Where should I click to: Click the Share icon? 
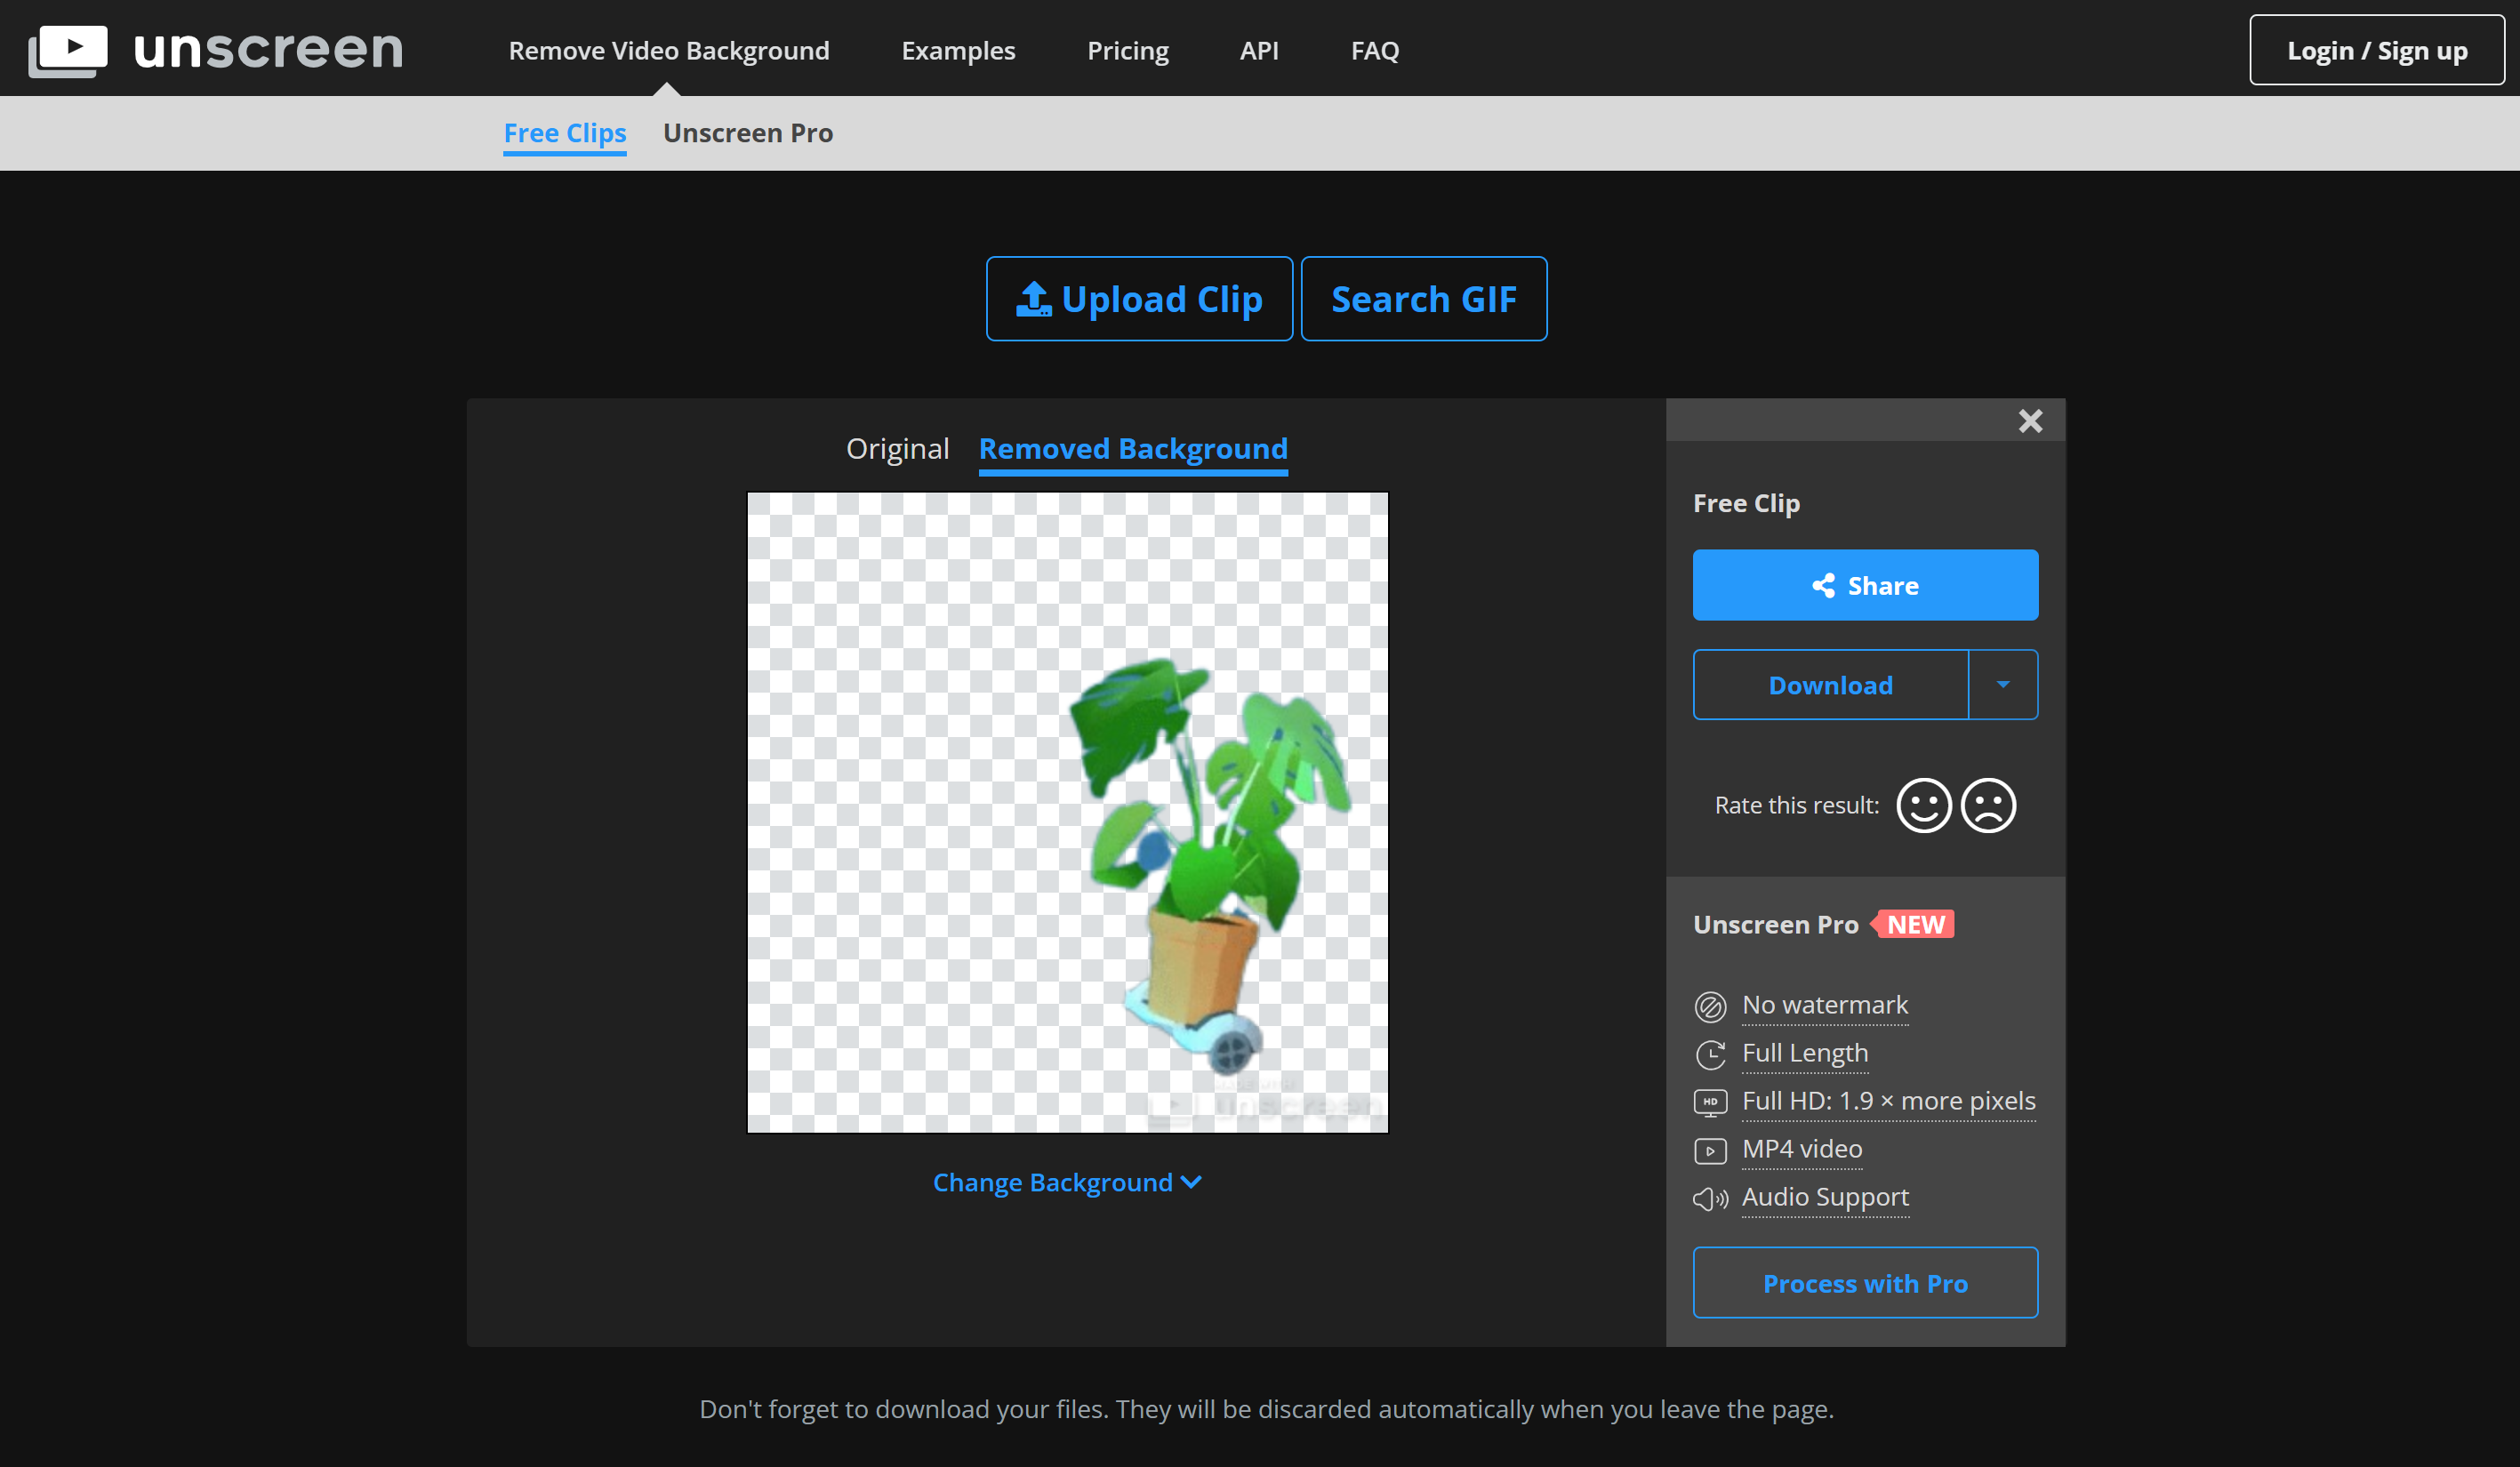point(1823,585)
